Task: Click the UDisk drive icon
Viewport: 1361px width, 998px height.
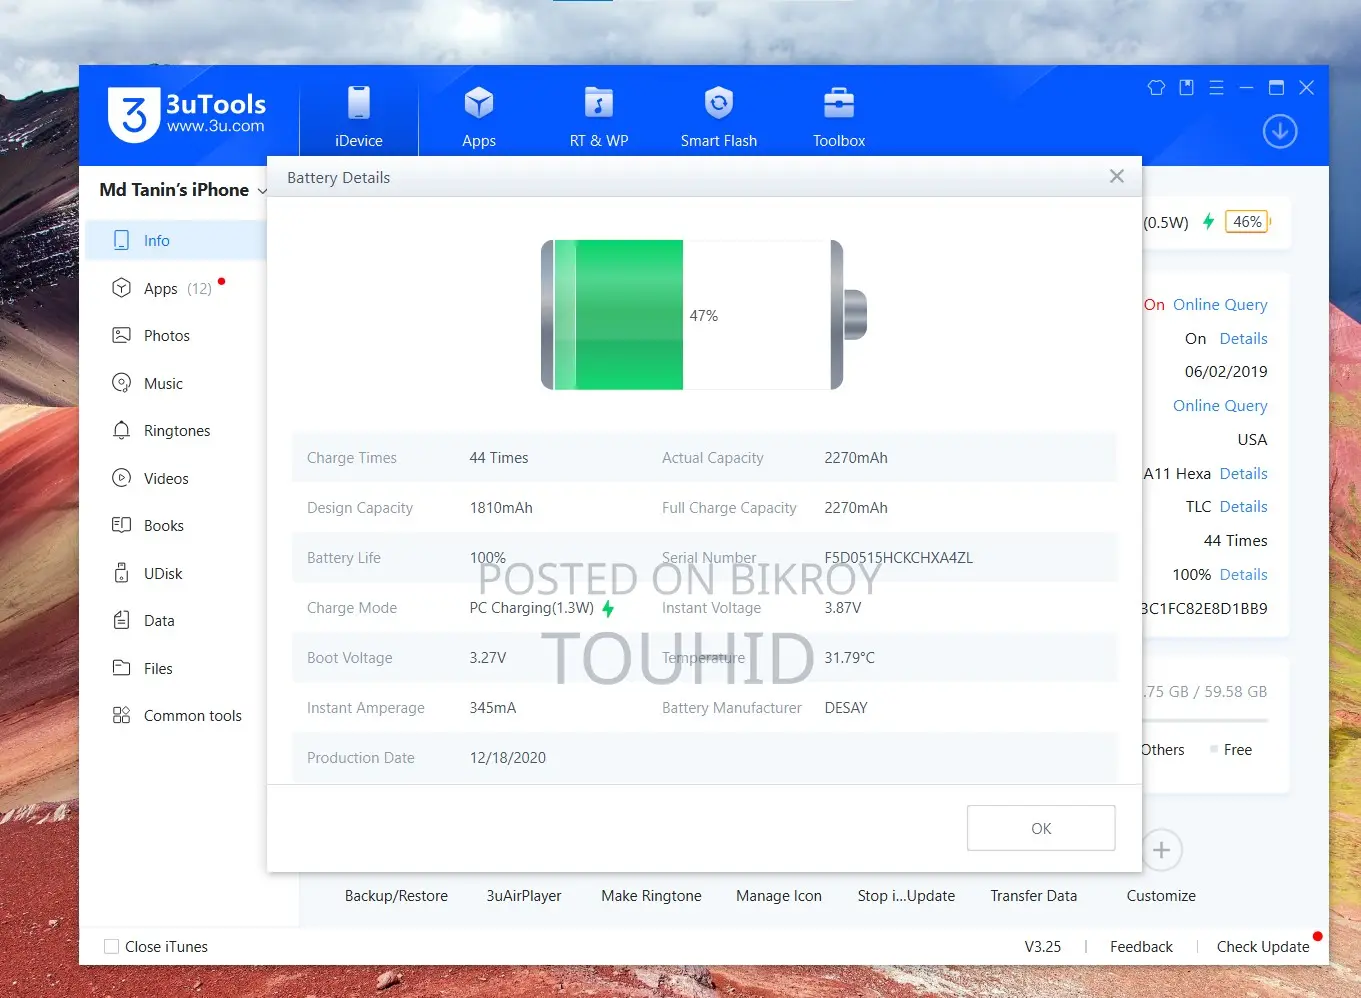Action: [x=122, y=573]
